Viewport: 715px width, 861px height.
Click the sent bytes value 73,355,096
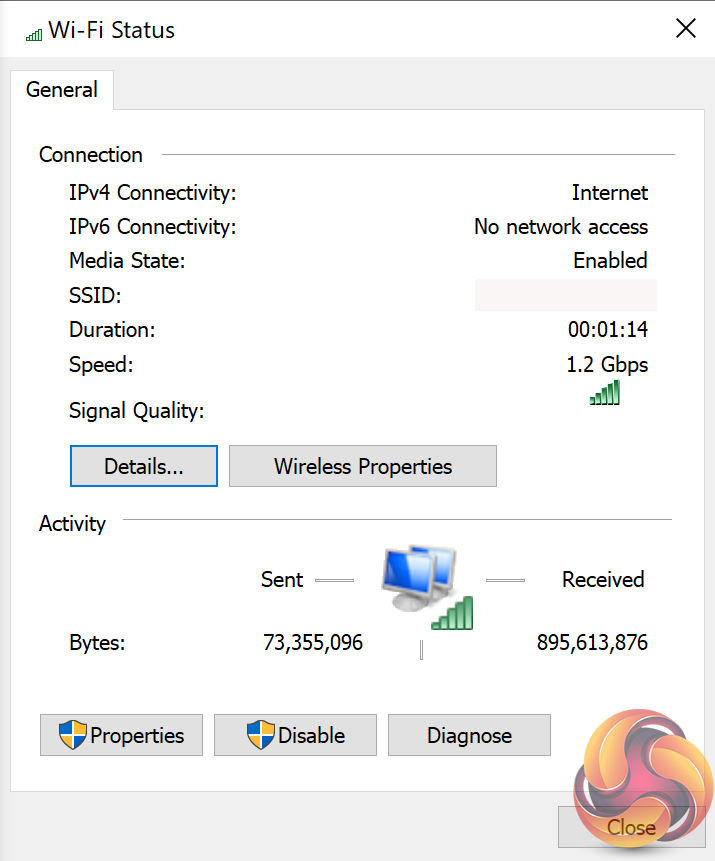pyautogui.click(x=313, y=642)
